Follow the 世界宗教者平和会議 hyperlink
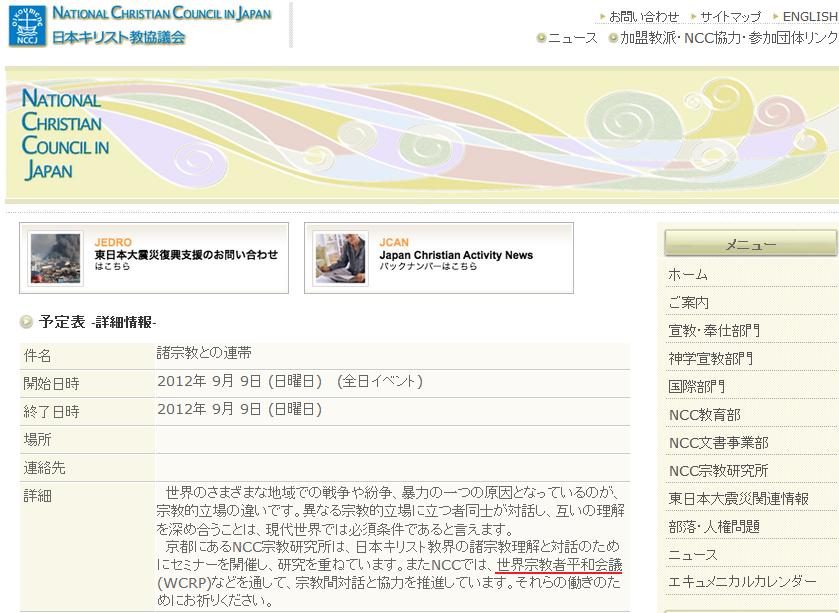The height and width of the screenshot is (613, 839). pyautogui.click(x=559, y=565)
